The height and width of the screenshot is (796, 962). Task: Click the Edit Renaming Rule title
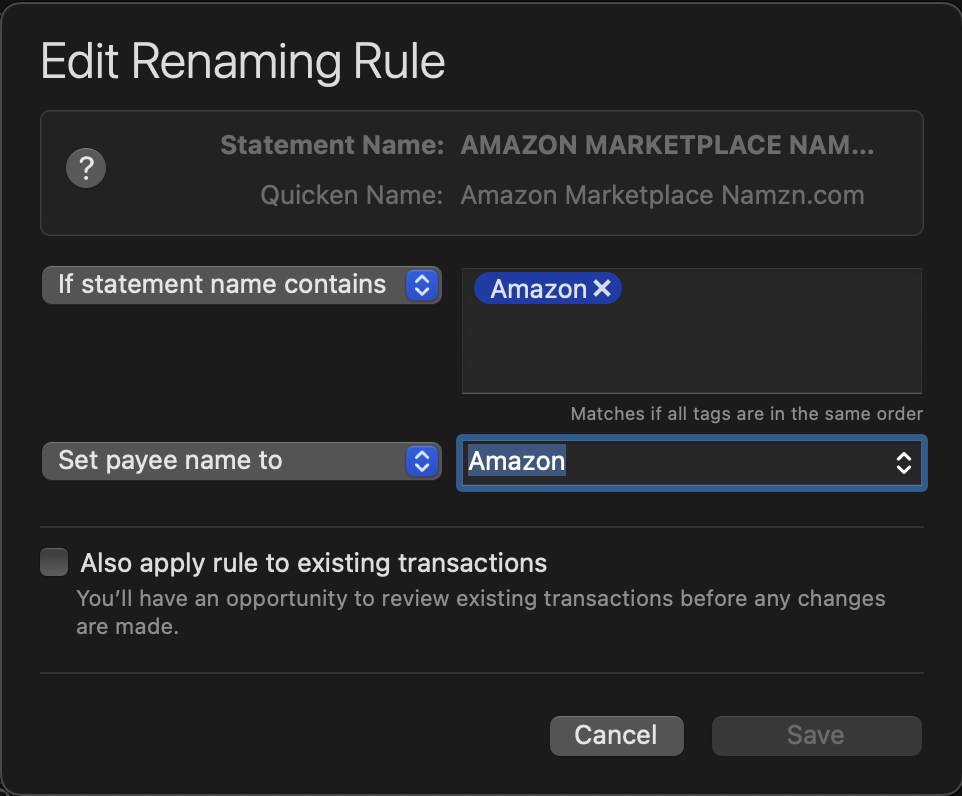pos(243,61)
